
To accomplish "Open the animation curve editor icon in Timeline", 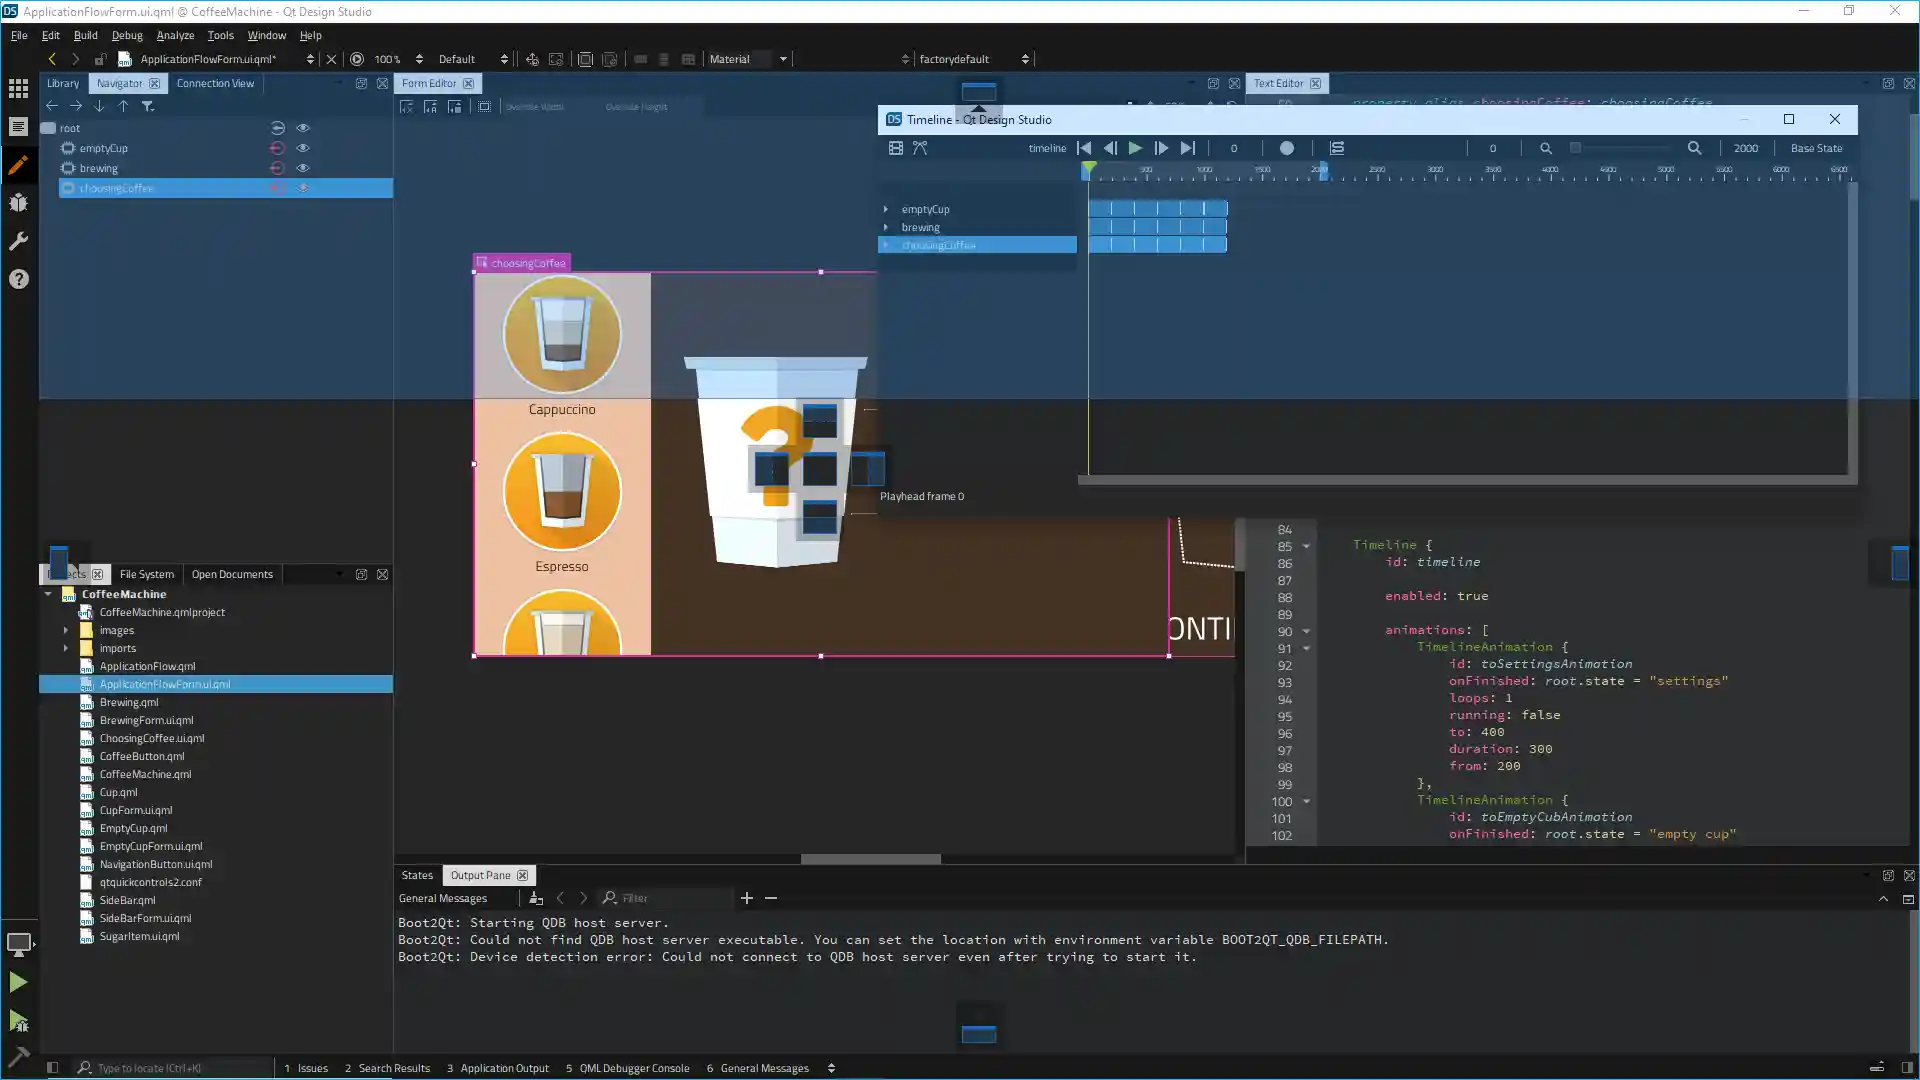I will coord(920,148).
